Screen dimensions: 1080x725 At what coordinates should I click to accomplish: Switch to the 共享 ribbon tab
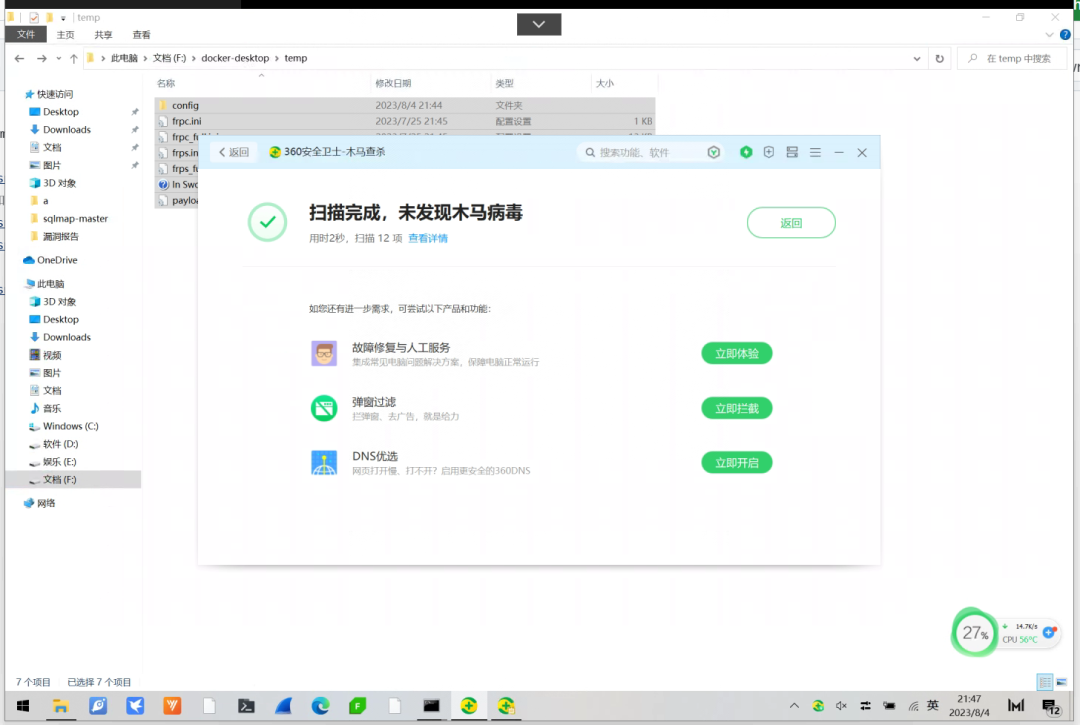pyautogui.click(x=103, y=33)
